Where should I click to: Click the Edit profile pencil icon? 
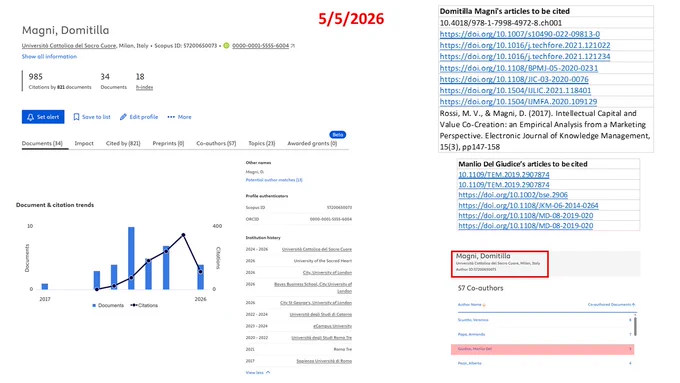[x=123, y=117]
